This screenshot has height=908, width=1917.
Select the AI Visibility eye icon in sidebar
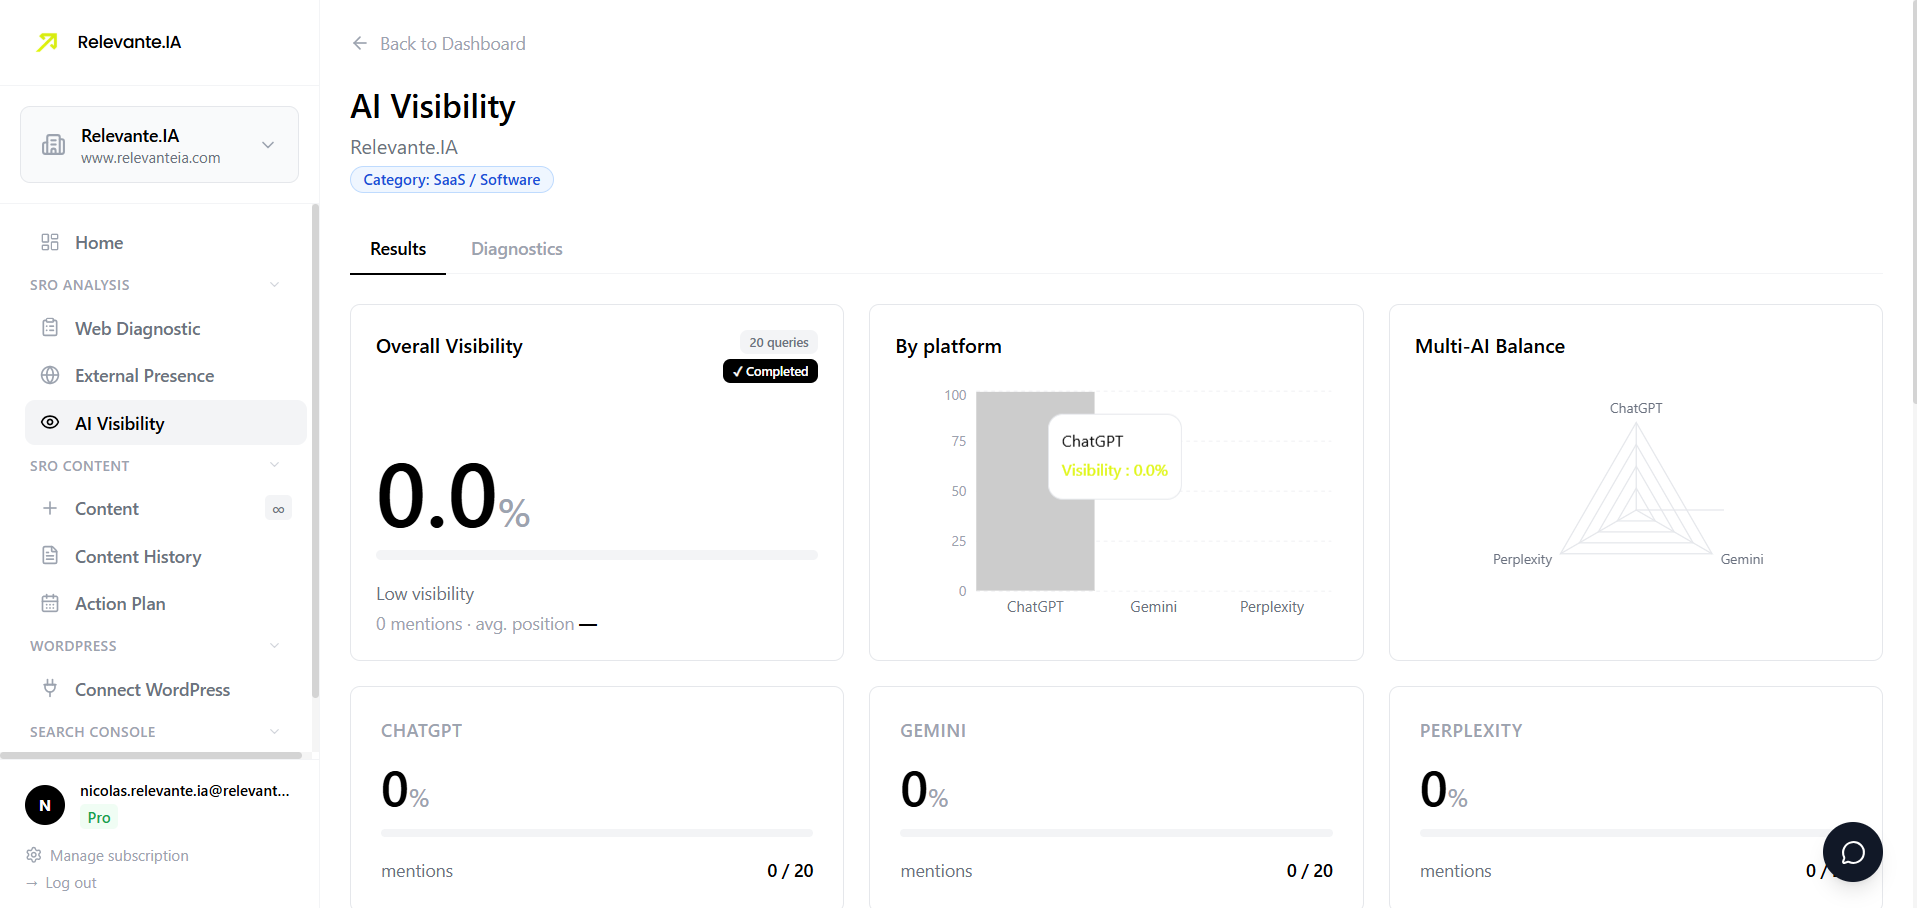pos(50,422)
